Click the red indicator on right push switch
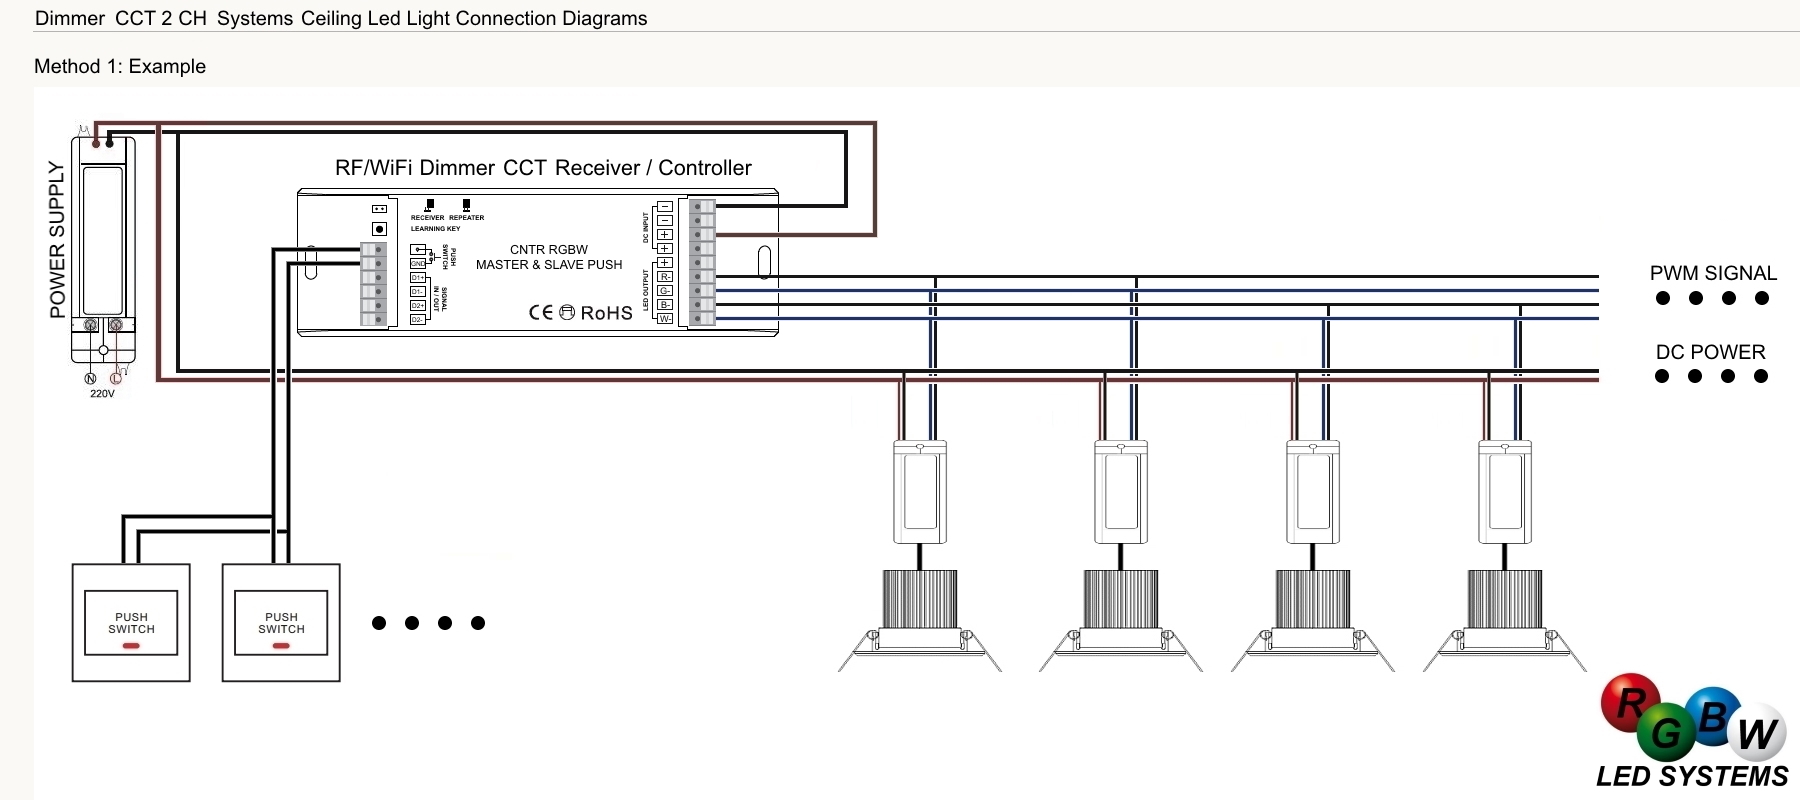The height and width of the screenshot is (800, 1800). click(x=281, y=646)
